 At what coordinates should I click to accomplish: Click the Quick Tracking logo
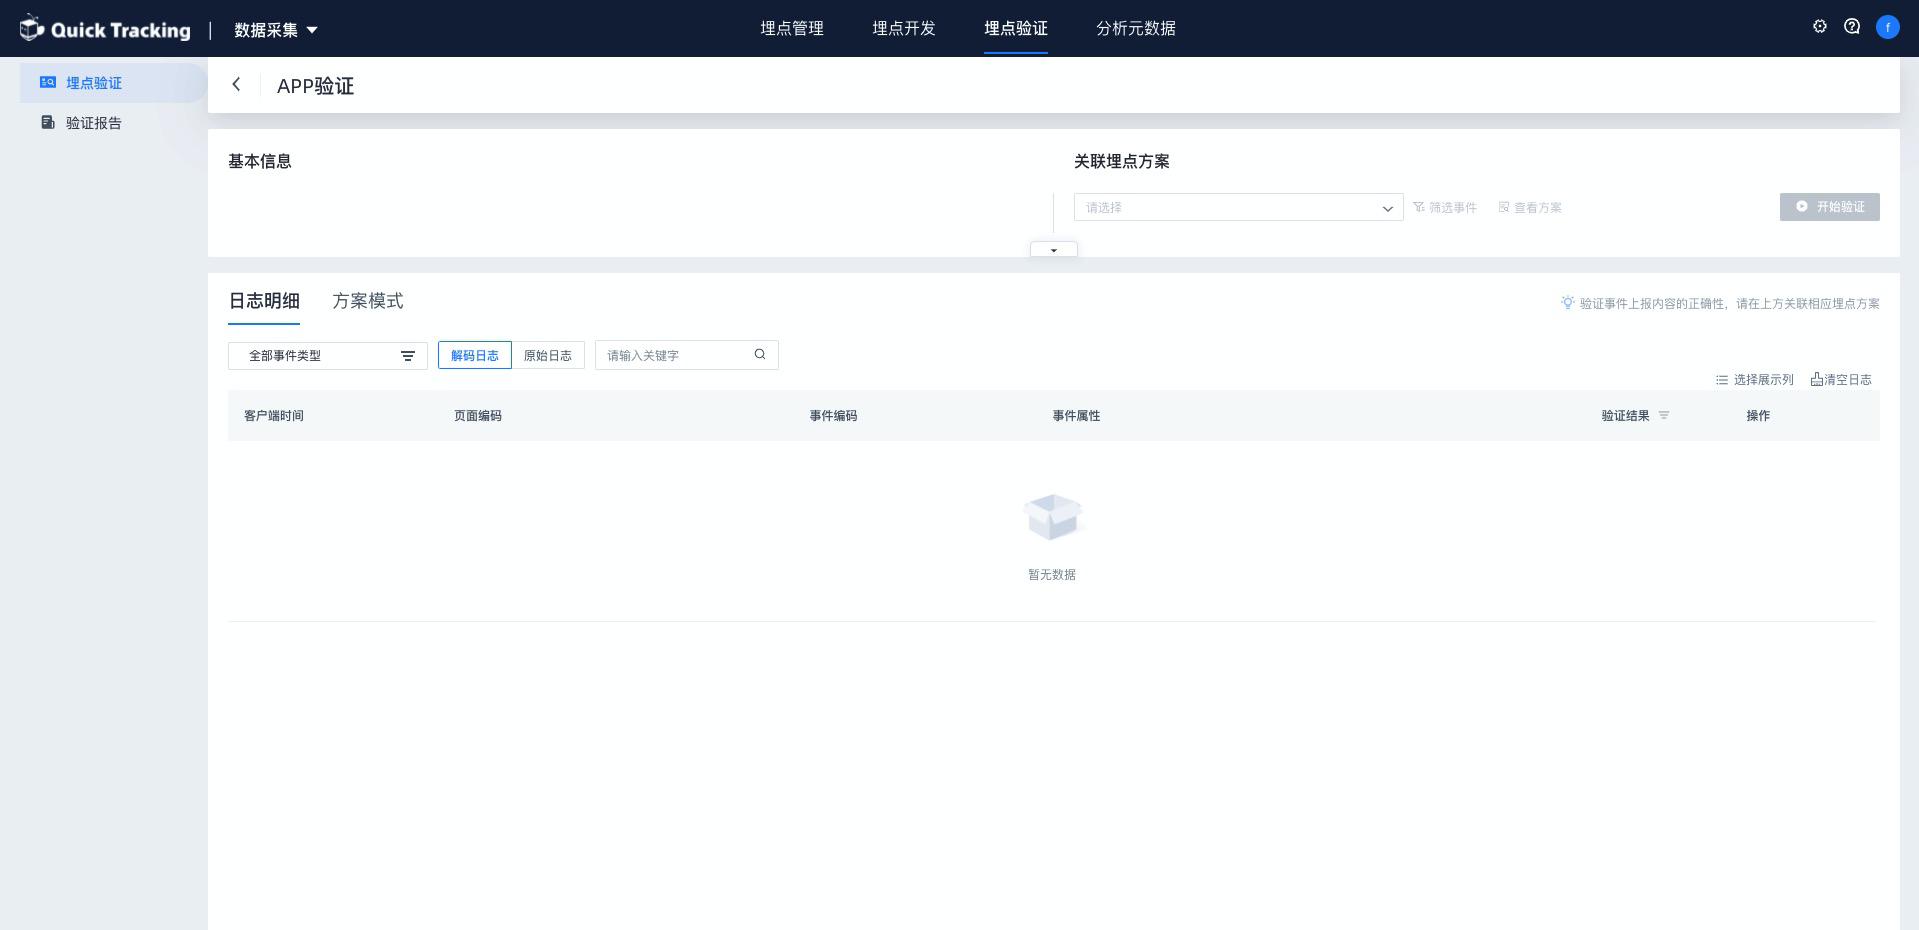pos(105,29)
